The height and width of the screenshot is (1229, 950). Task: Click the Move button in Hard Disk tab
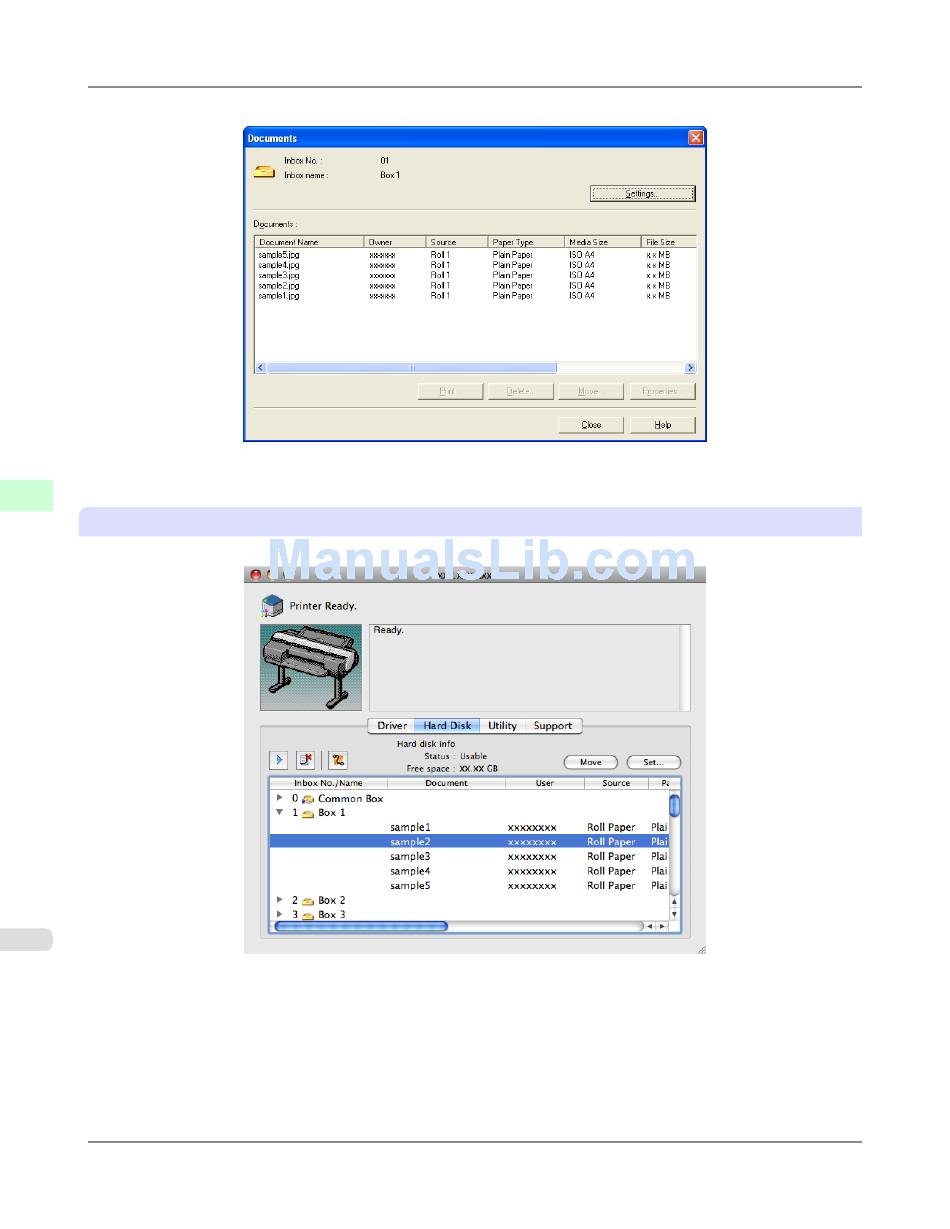point(590,762)
